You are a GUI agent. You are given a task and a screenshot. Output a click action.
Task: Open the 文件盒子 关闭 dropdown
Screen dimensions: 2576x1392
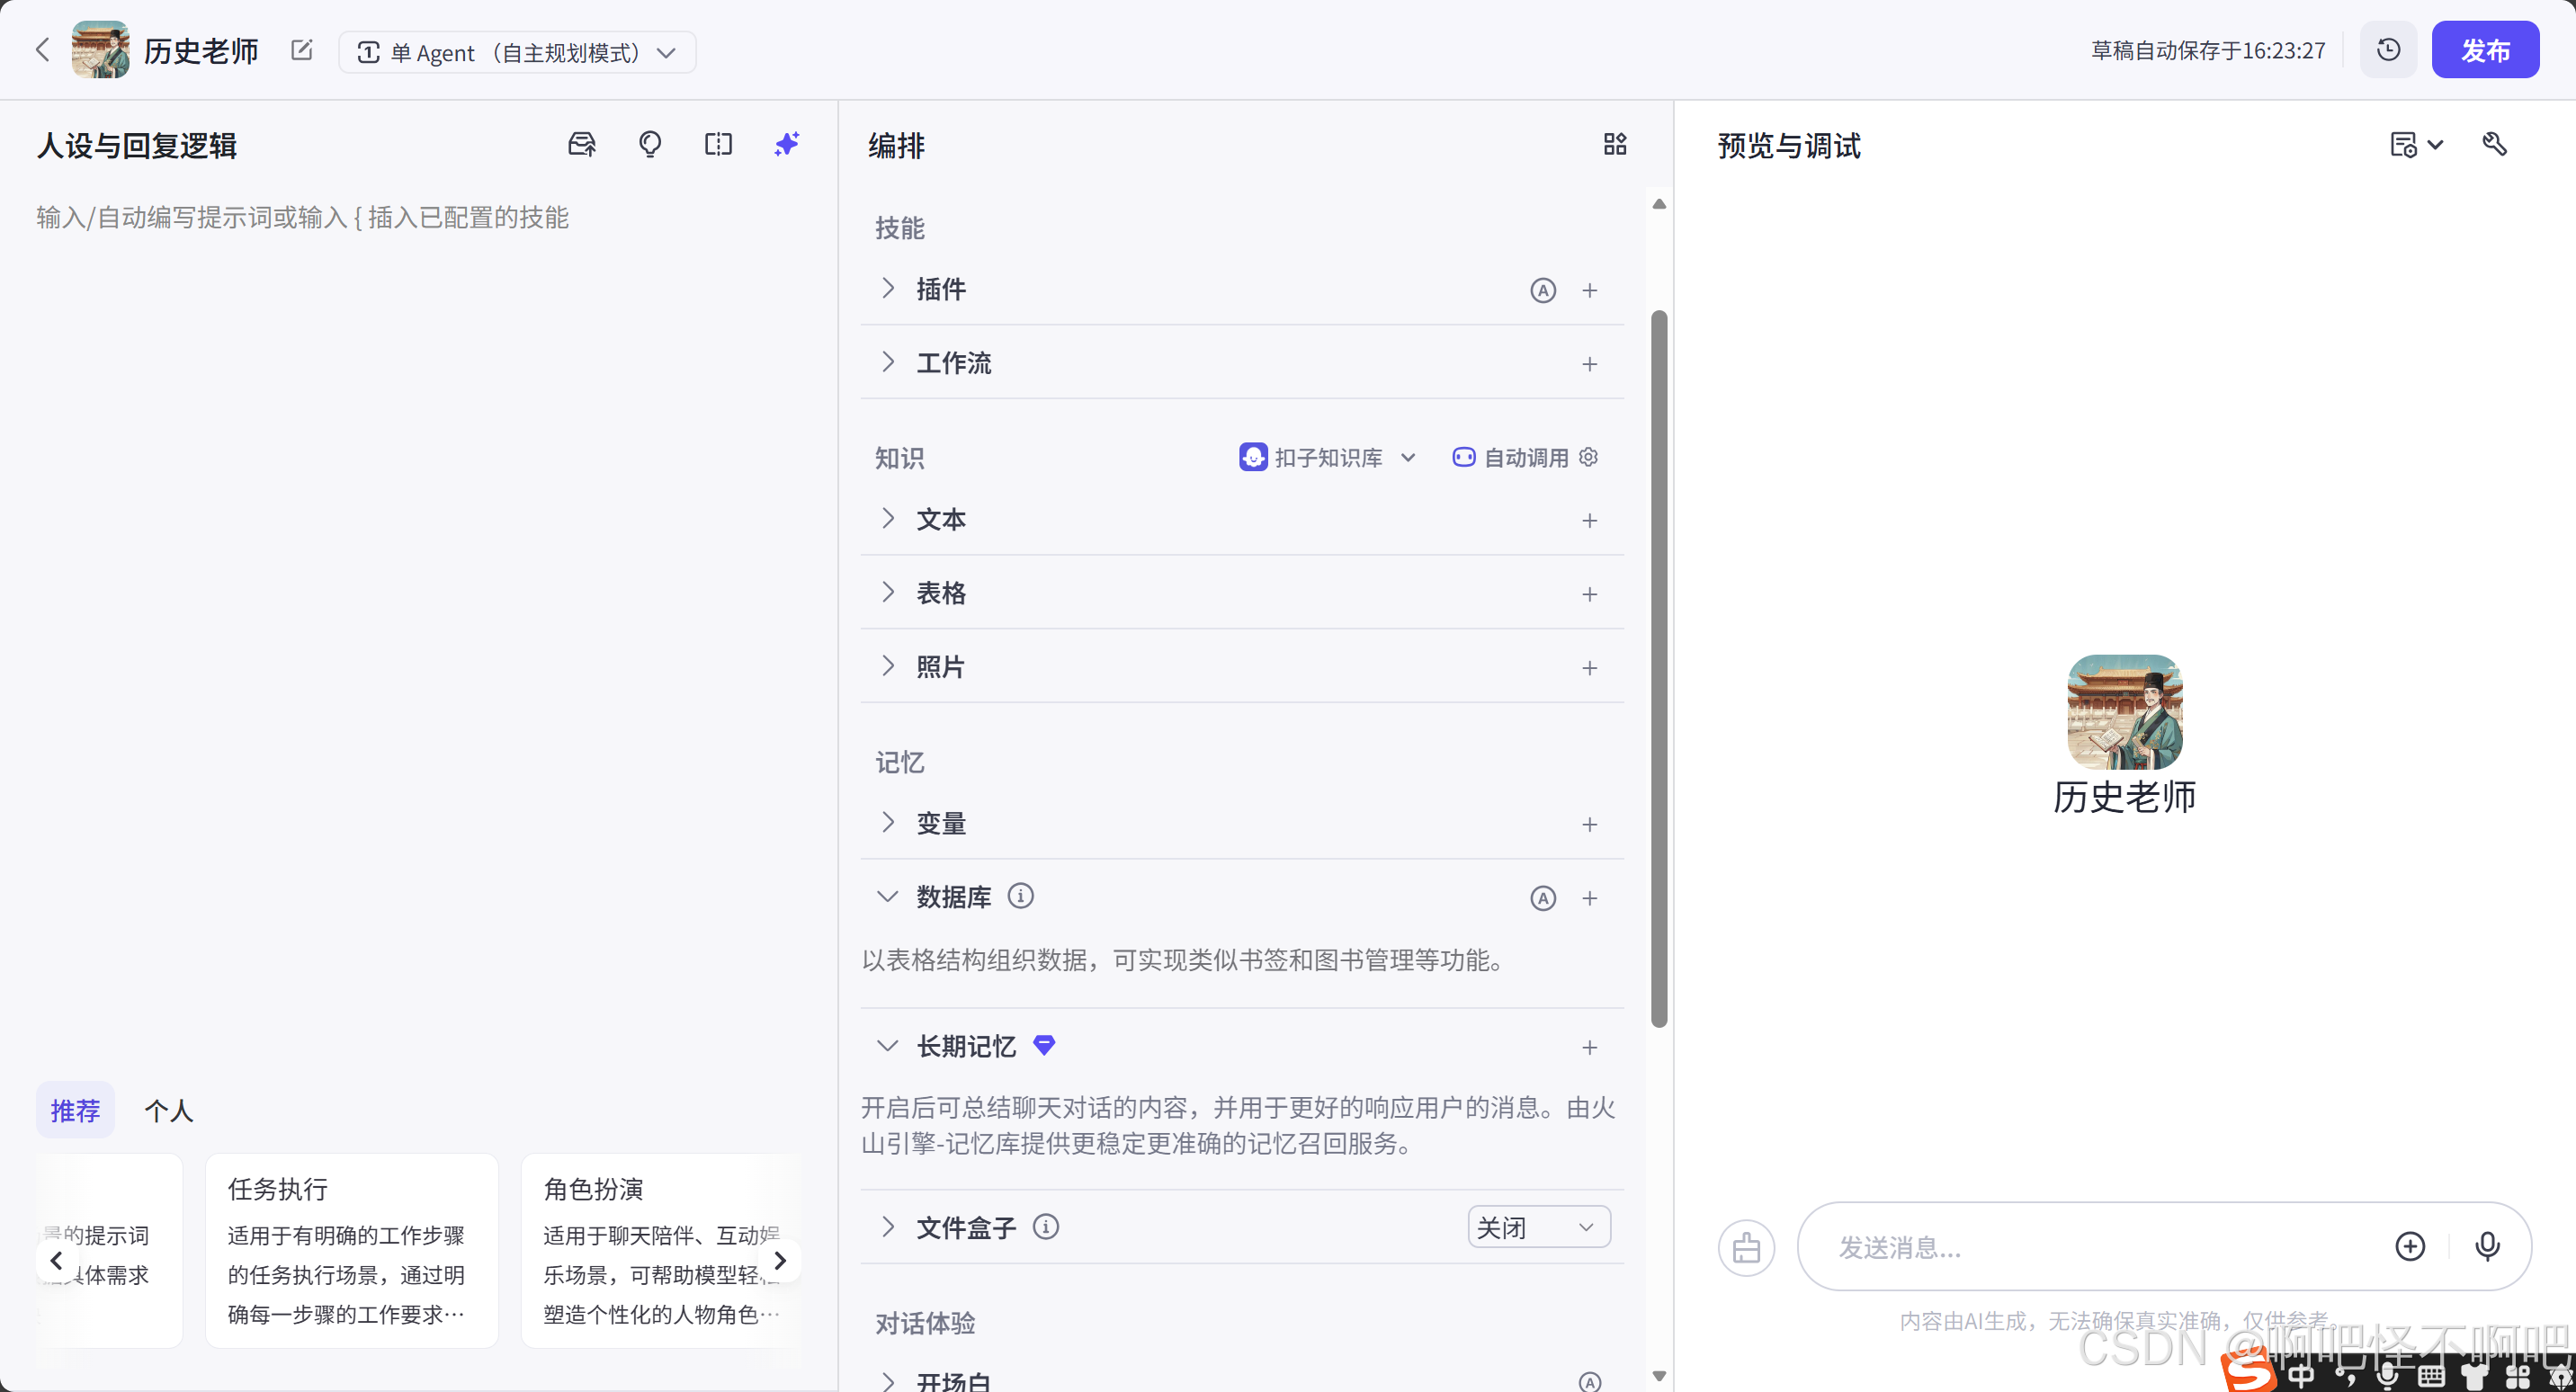(1538, 1227)
